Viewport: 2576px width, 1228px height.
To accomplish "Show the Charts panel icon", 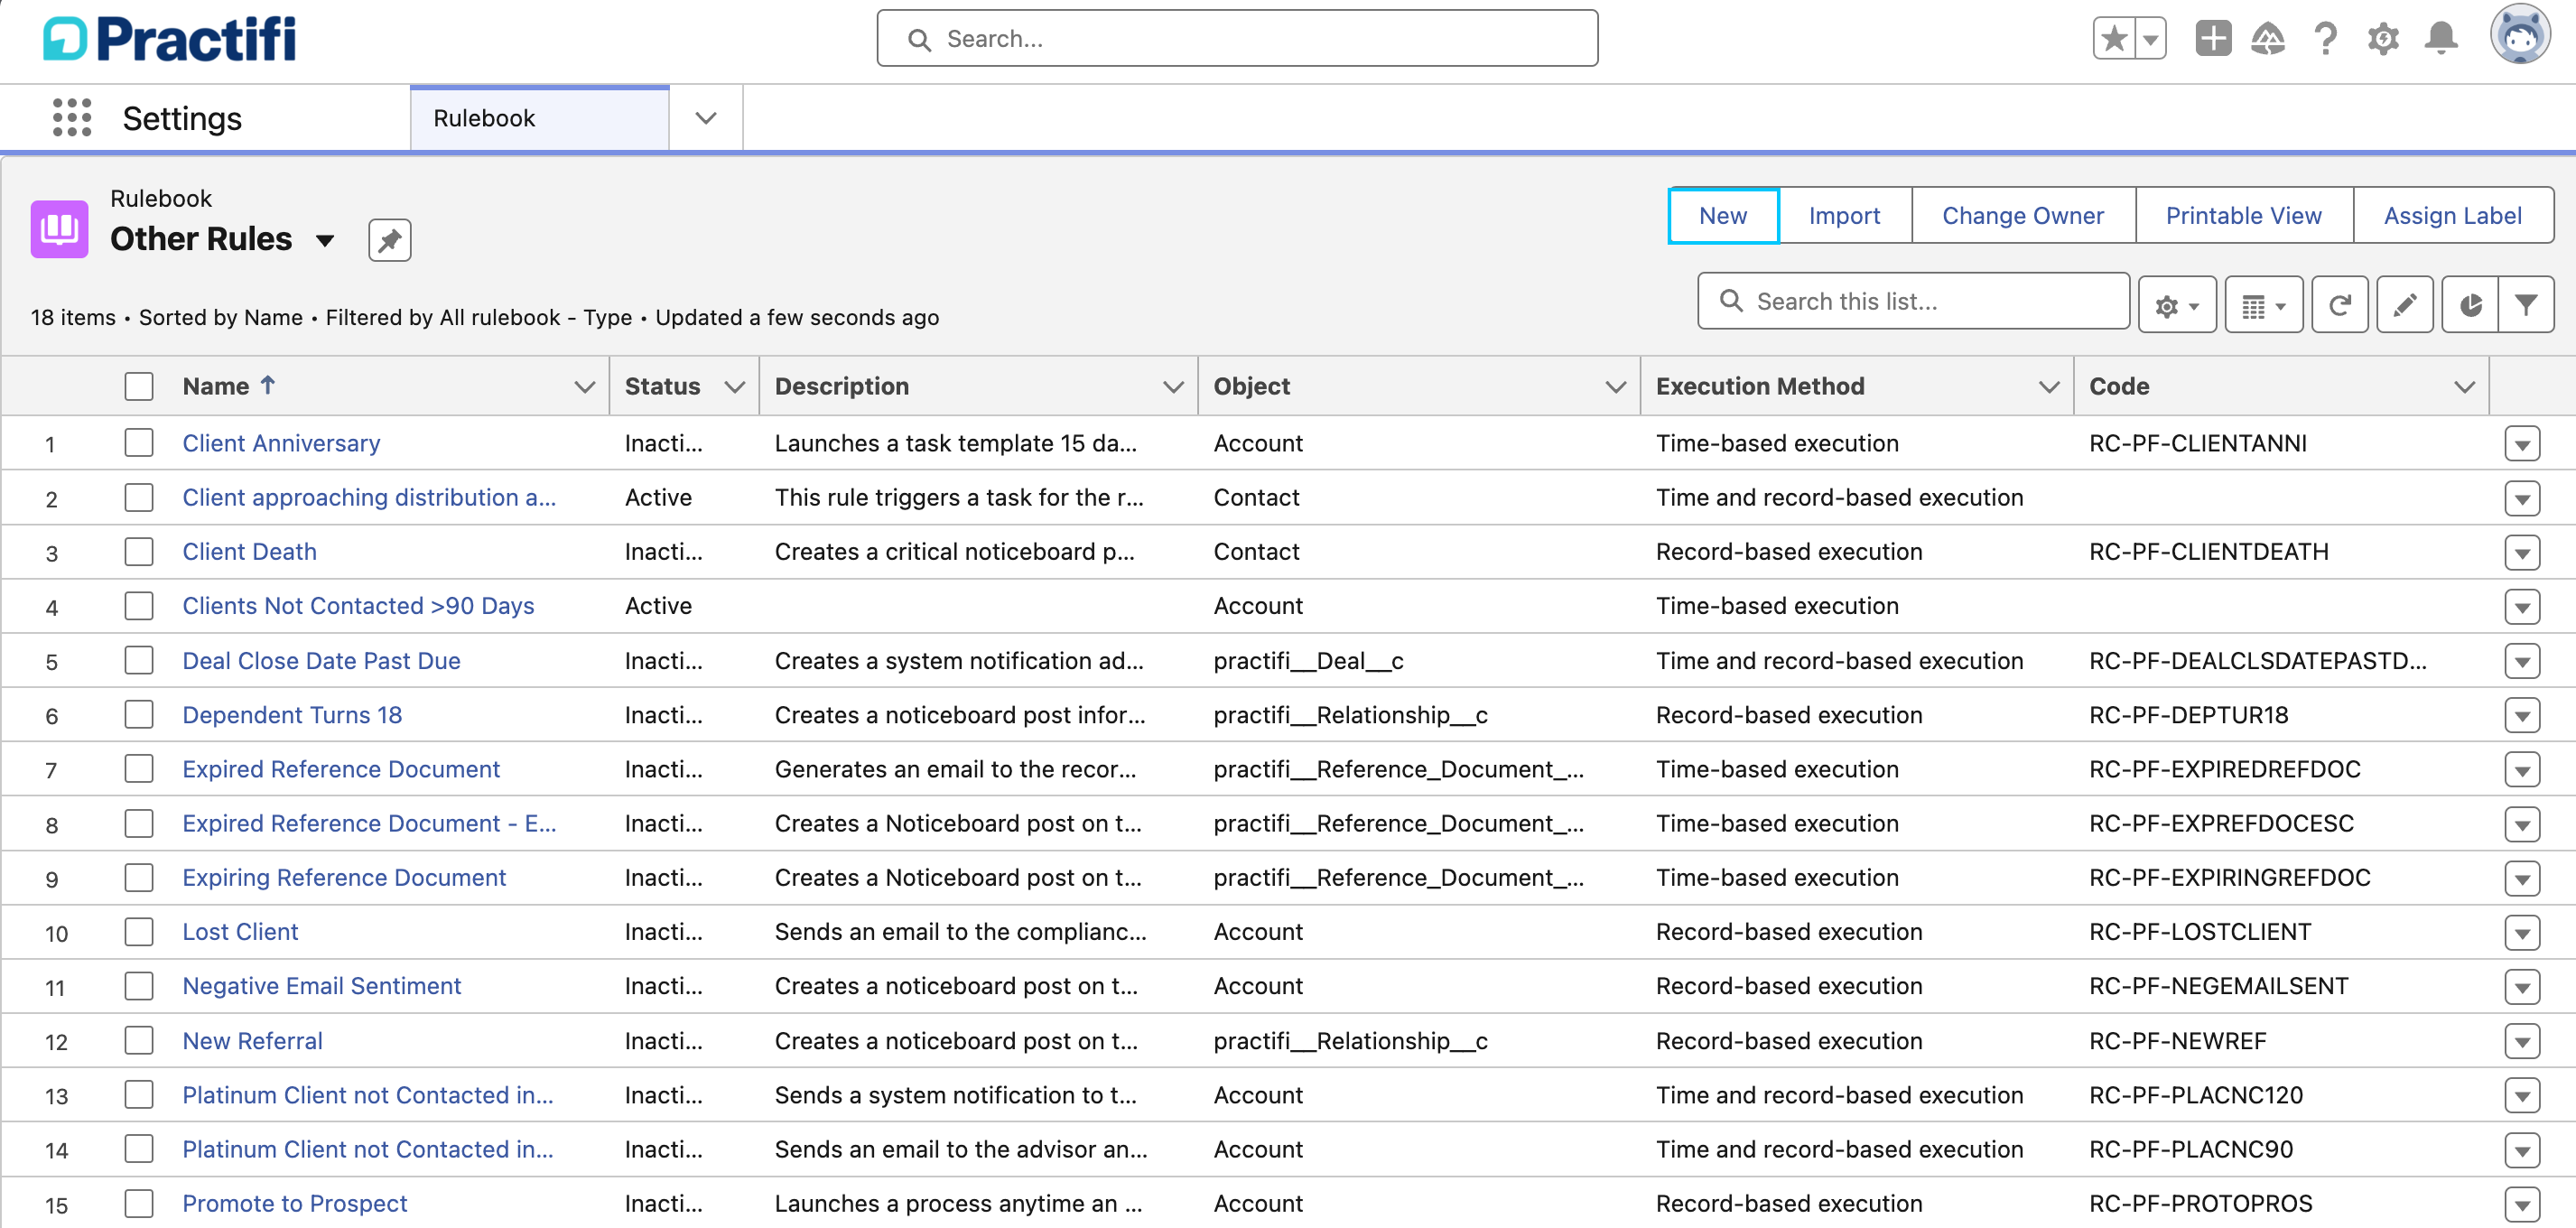I will coord(2470,305).
